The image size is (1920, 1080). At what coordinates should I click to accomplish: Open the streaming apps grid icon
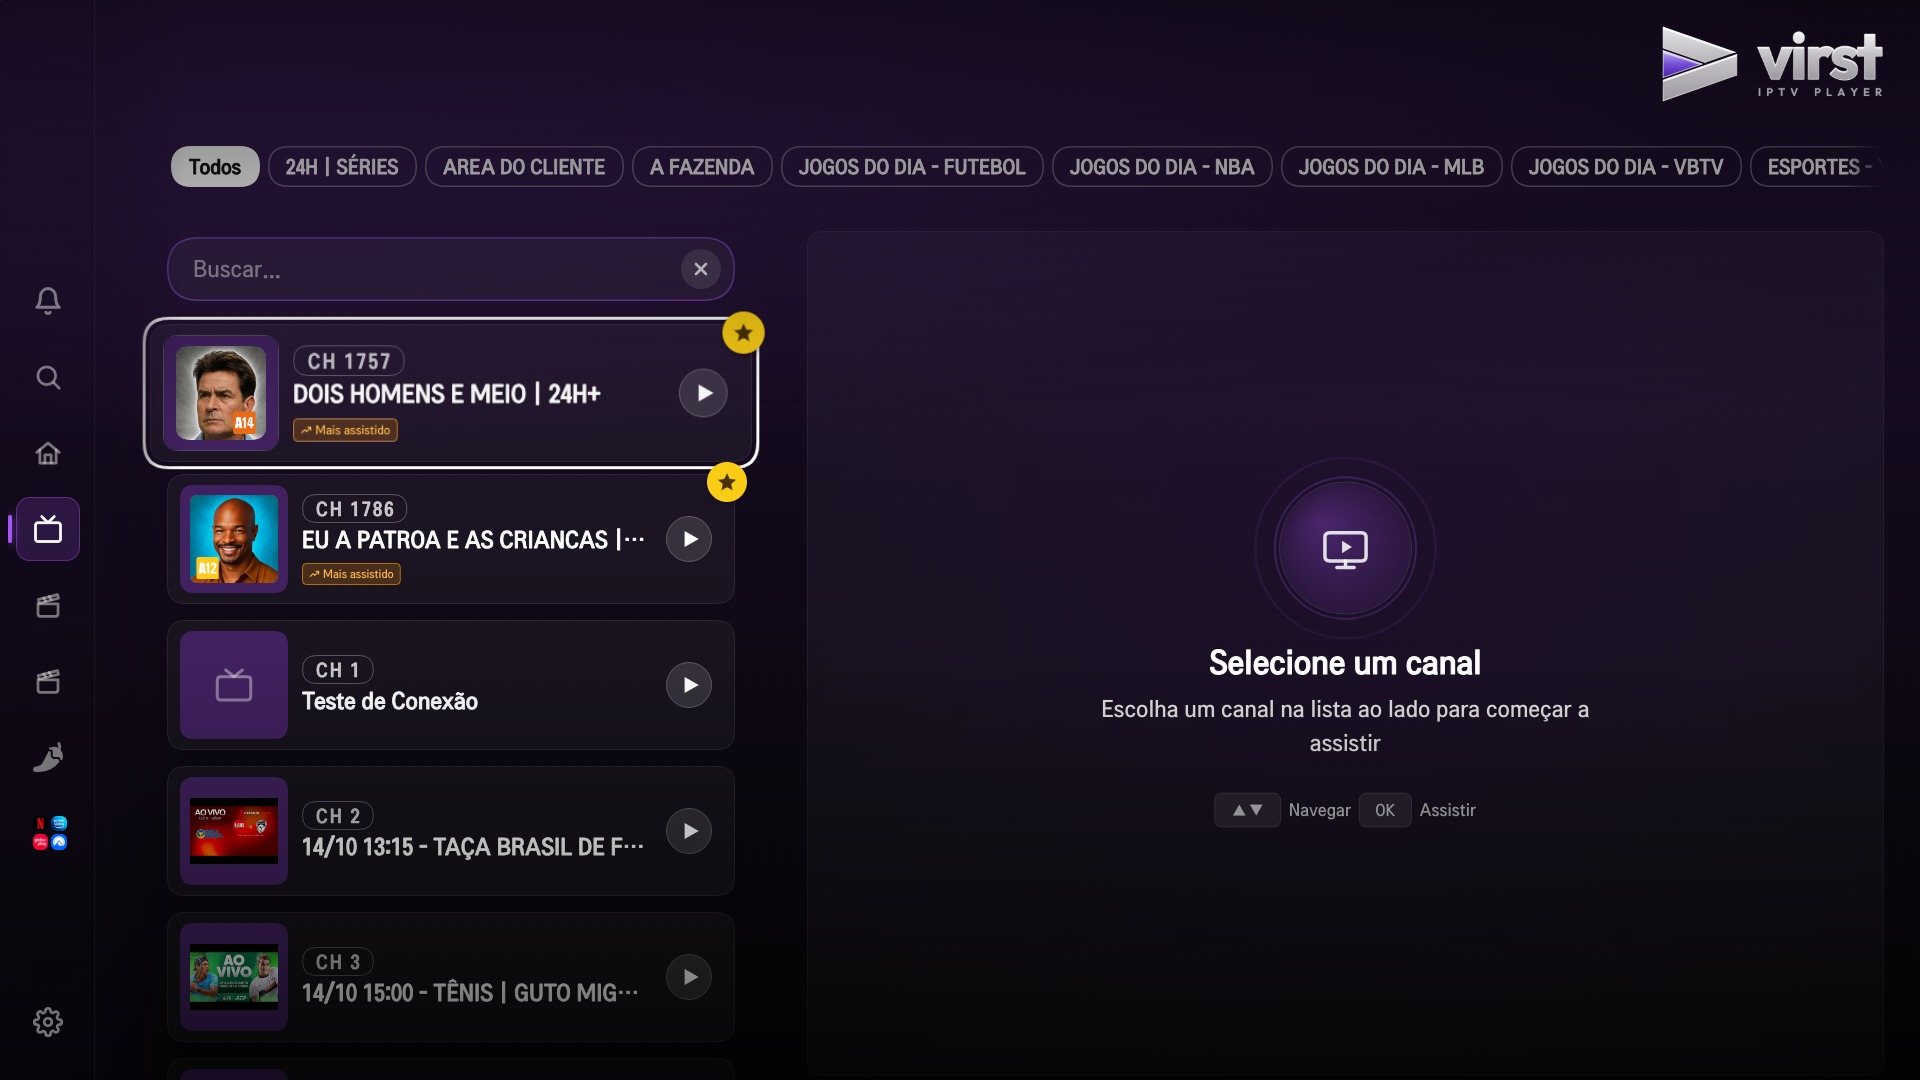click(x=49, y=833)
